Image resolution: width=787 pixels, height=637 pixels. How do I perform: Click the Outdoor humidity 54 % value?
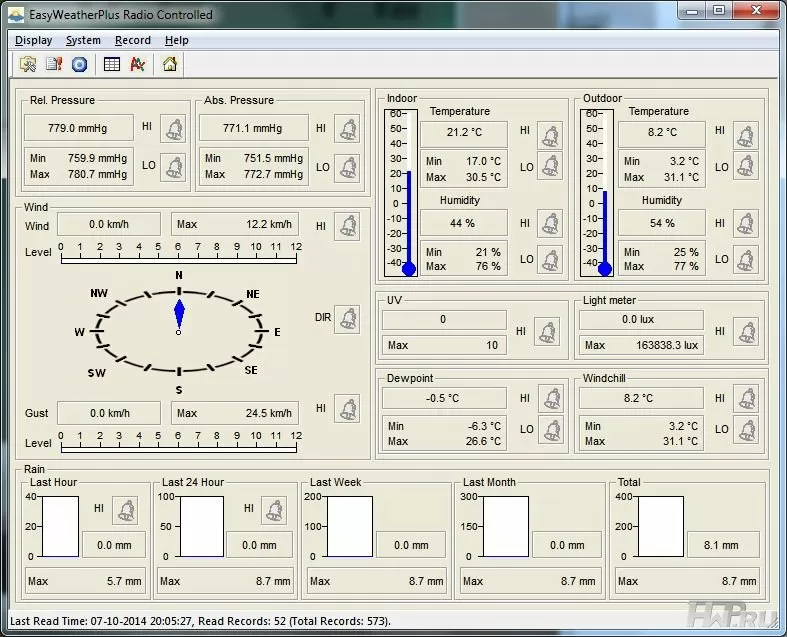click(662, 223)
